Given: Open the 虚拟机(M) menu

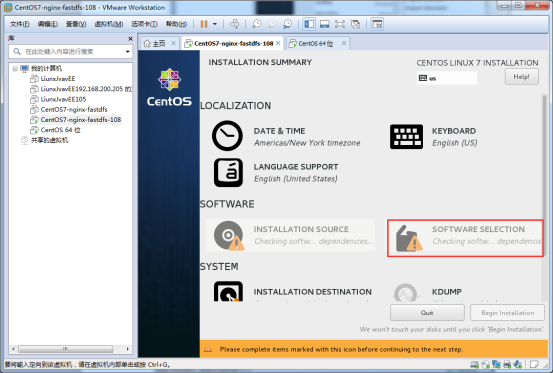Looking at the screenshot, I should 109,24.
